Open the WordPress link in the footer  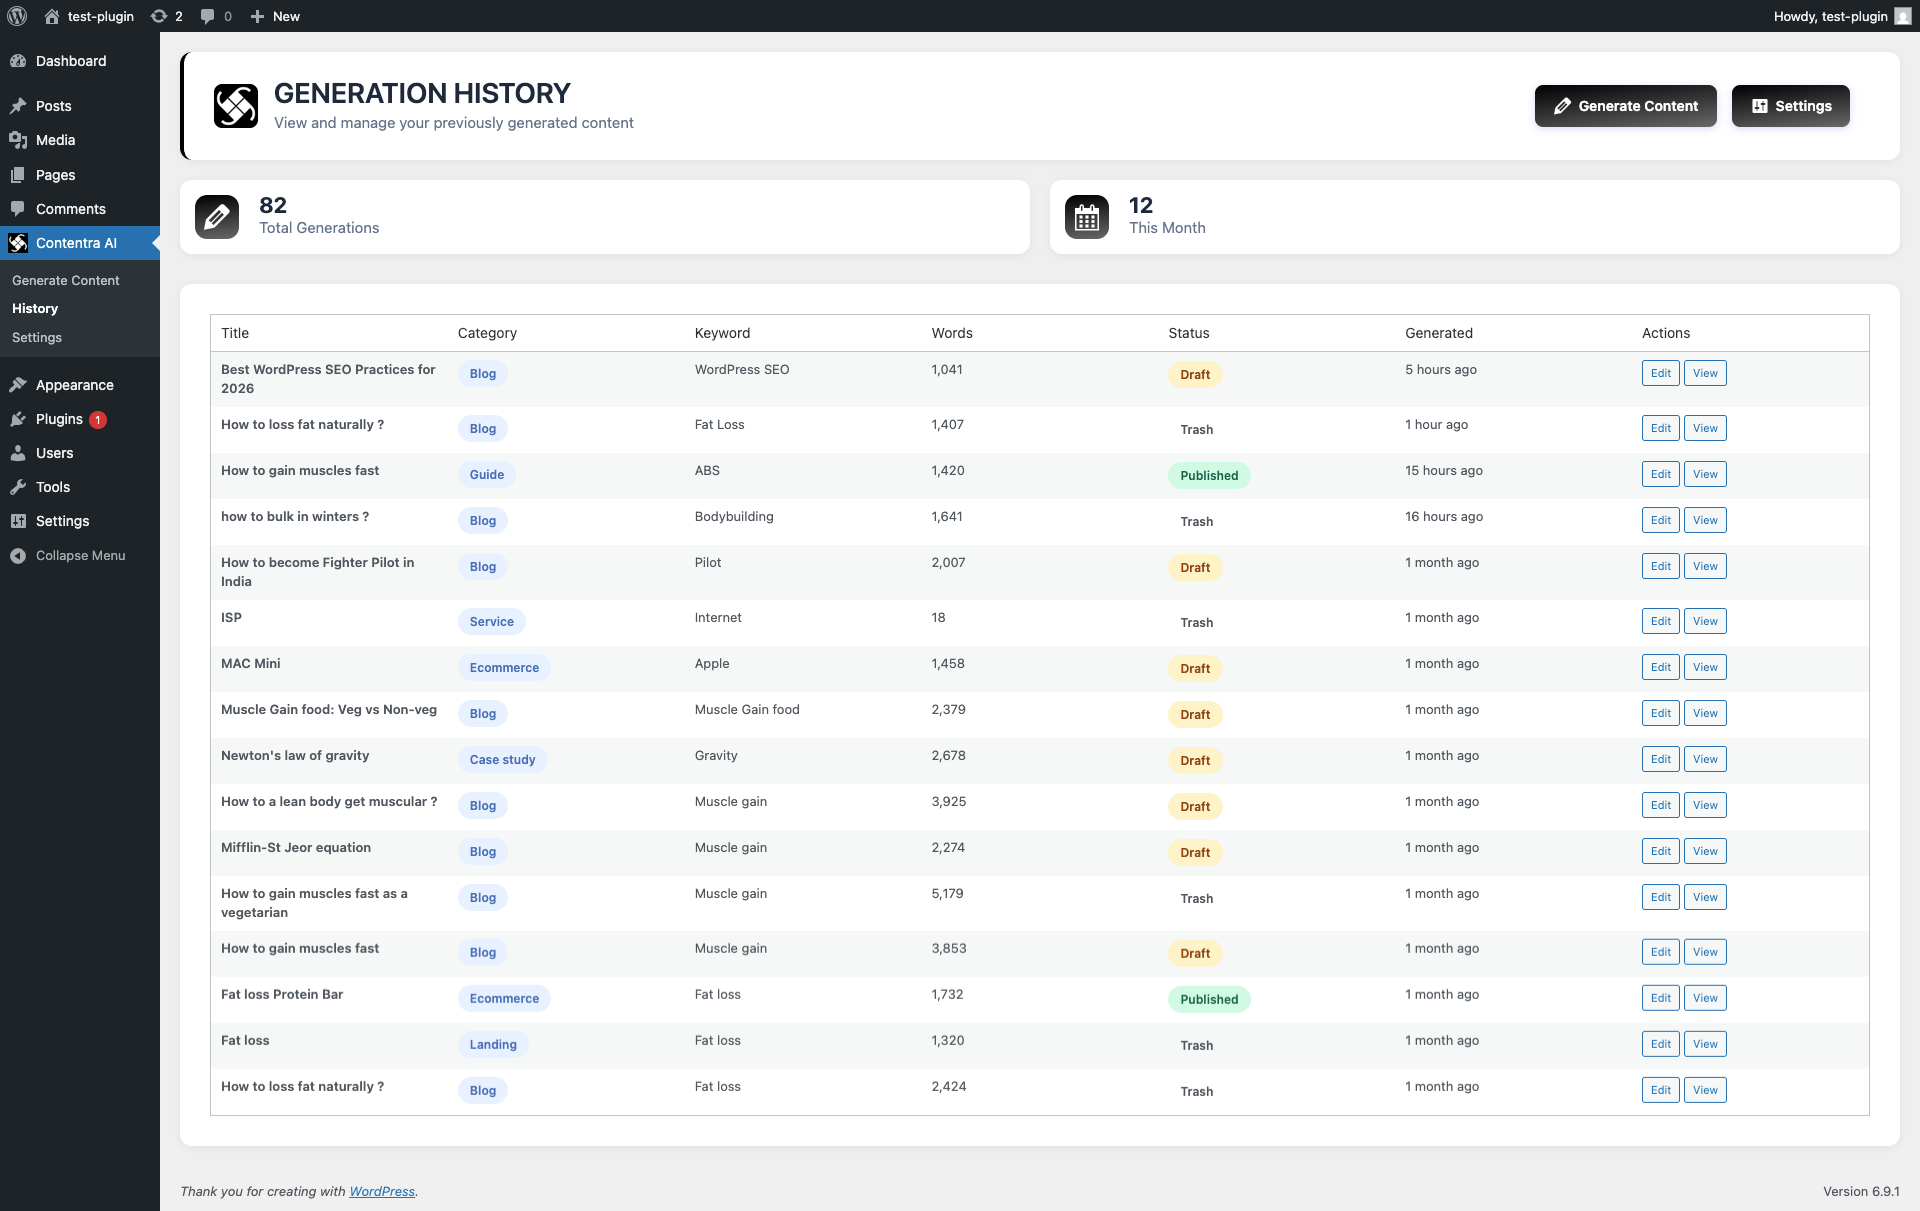[x=382, y=1191]
